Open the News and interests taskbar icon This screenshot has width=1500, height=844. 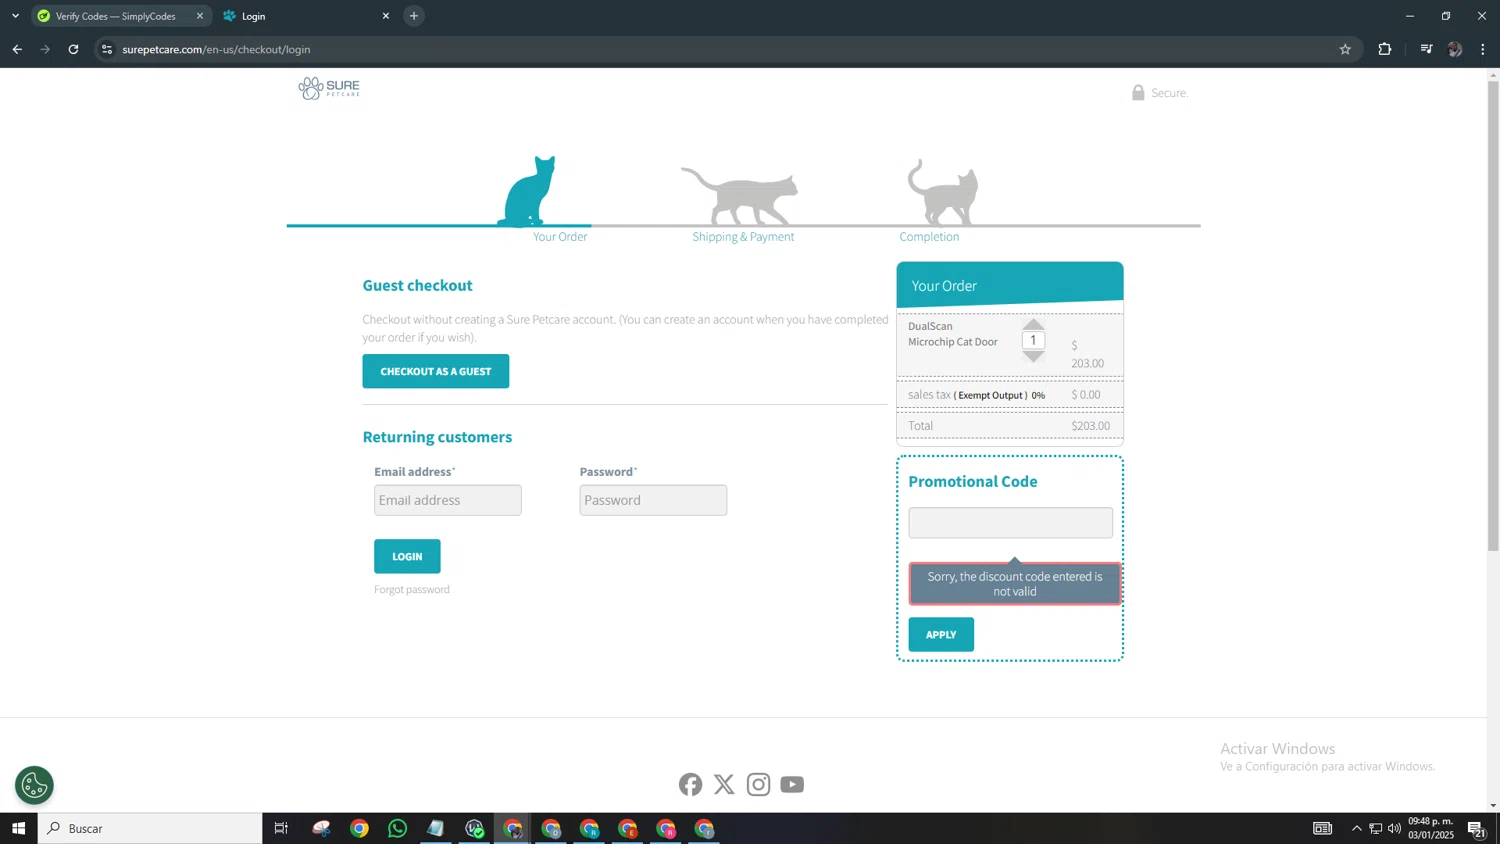[1322, 828]
